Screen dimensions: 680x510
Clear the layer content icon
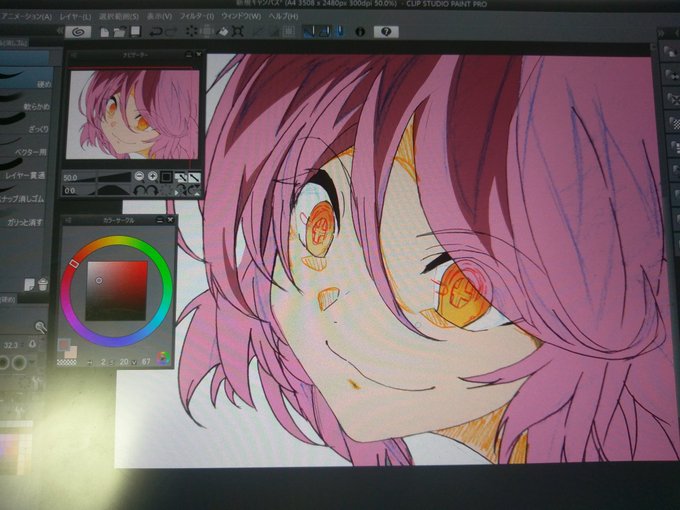192,31
